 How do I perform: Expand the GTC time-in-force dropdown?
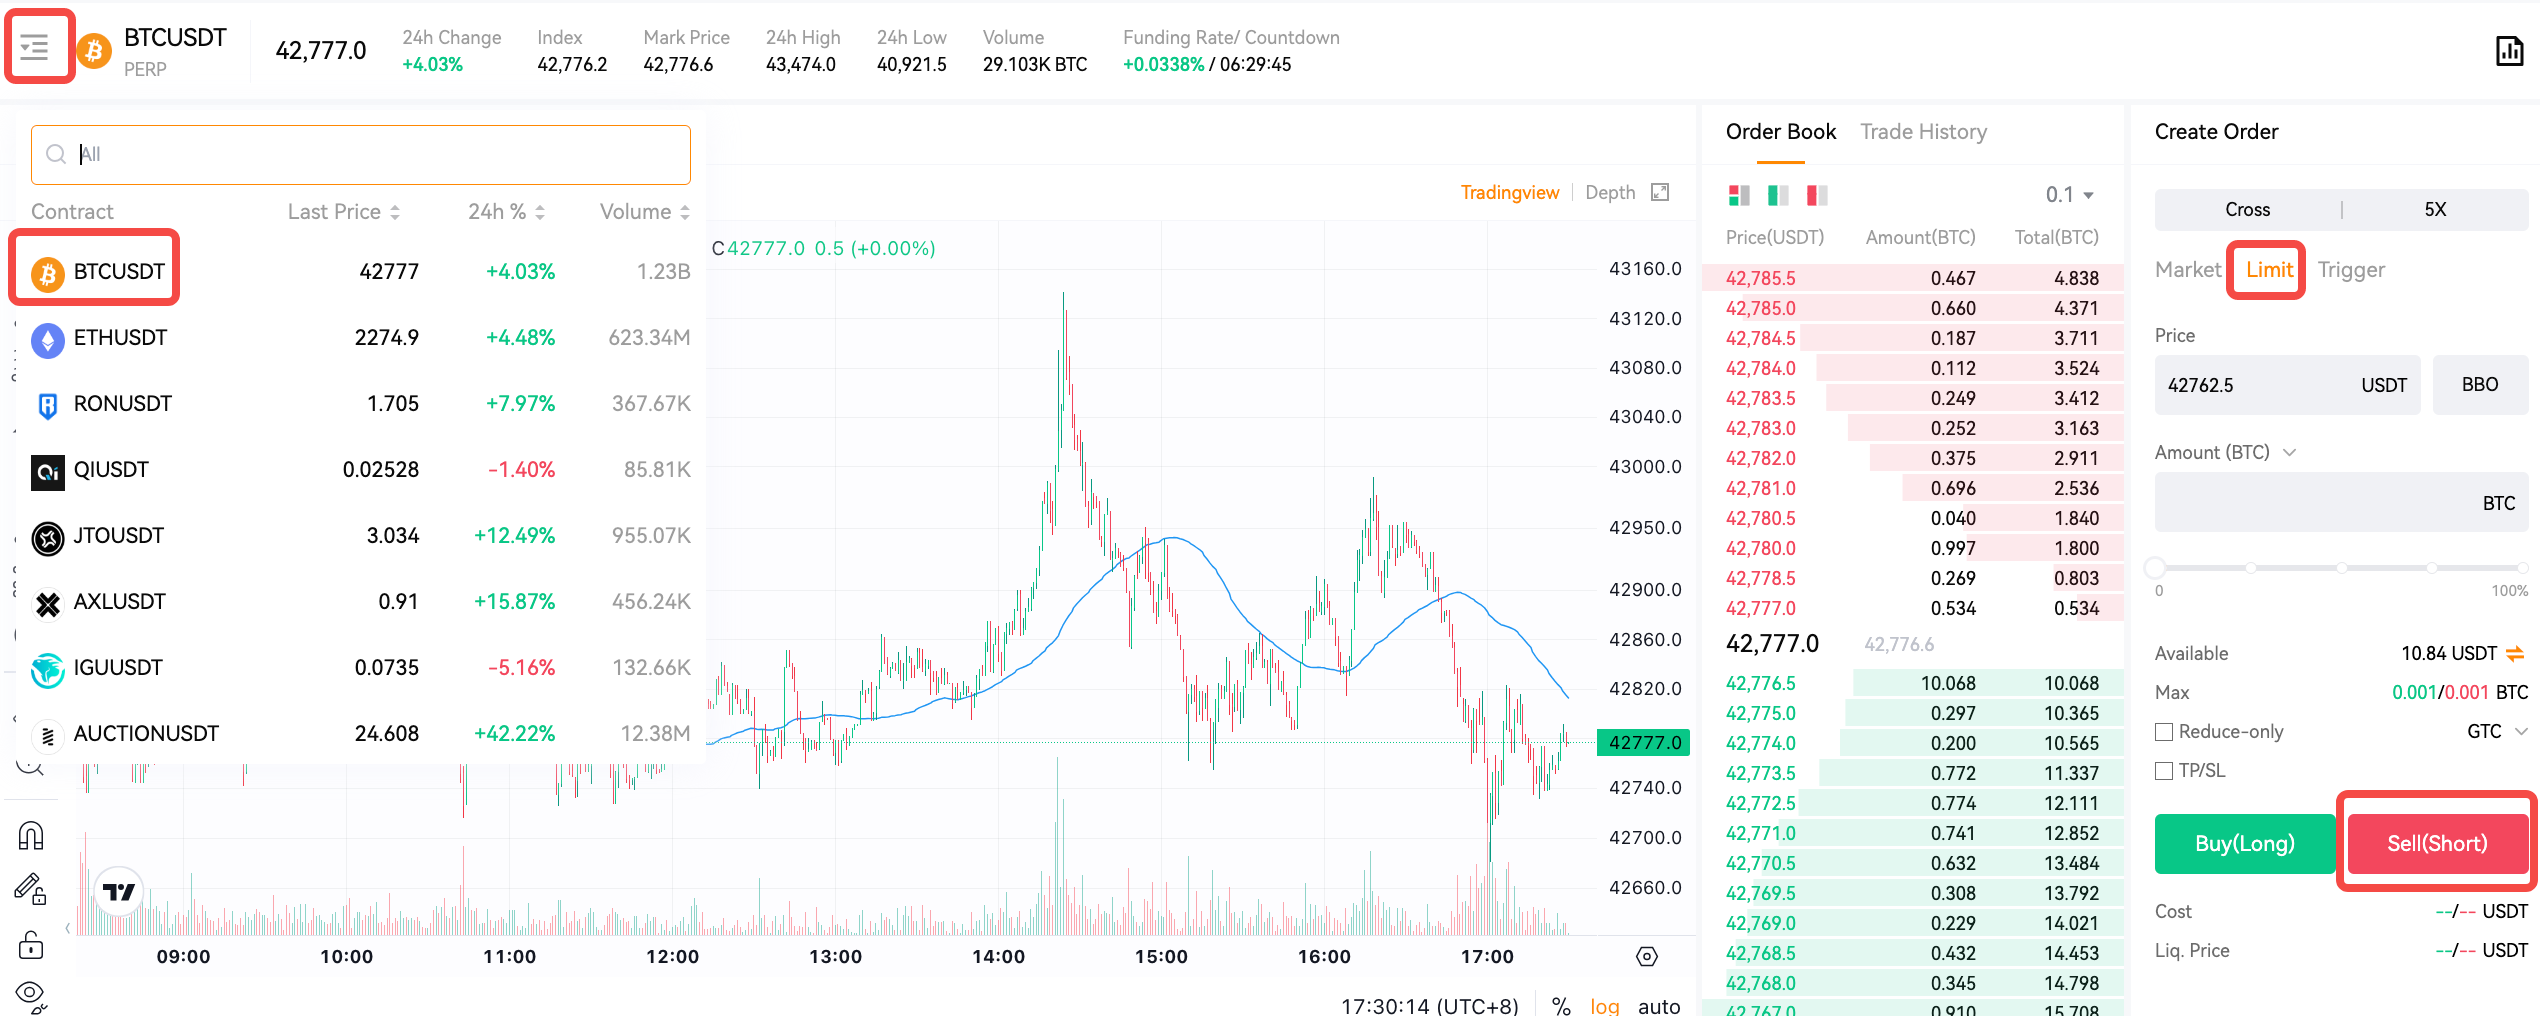[x=2496, y=732]
